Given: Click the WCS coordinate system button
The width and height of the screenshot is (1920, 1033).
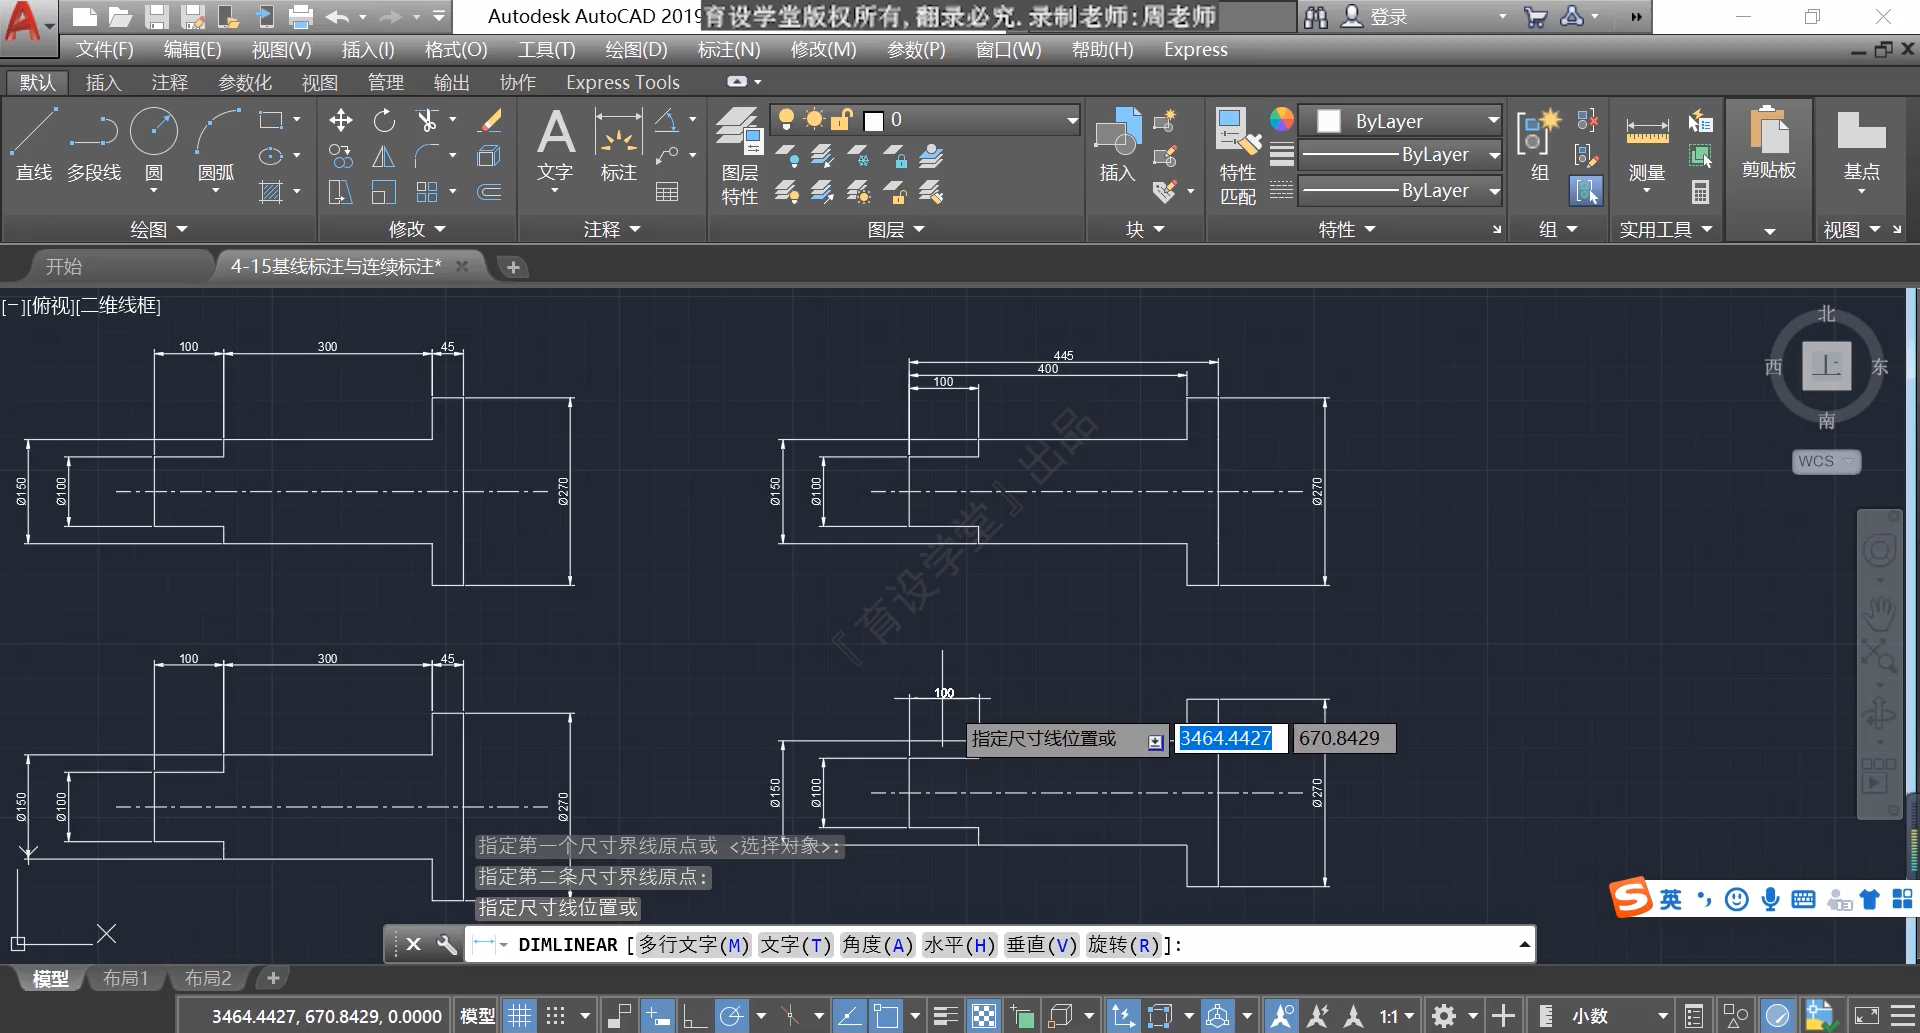Looking at the screenshot, I should [1826, 461].
